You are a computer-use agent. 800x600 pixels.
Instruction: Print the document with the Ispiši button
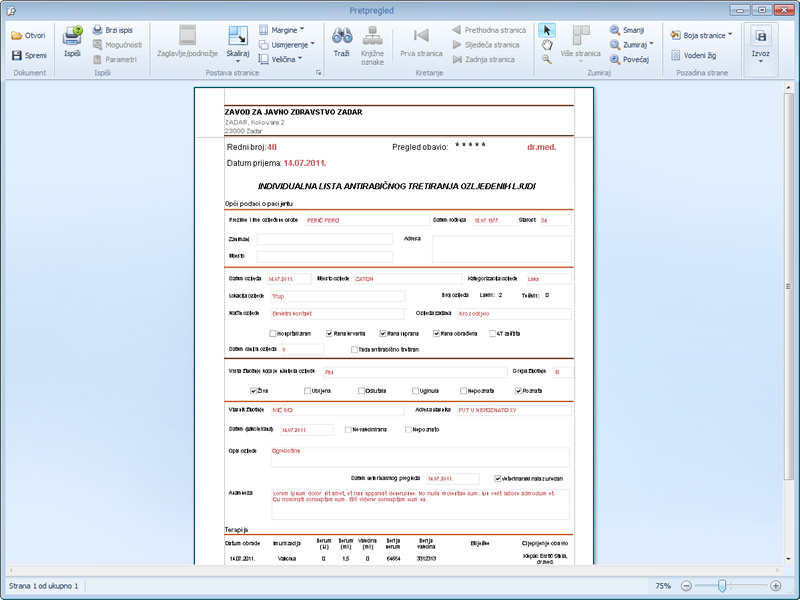pos(72,41)
